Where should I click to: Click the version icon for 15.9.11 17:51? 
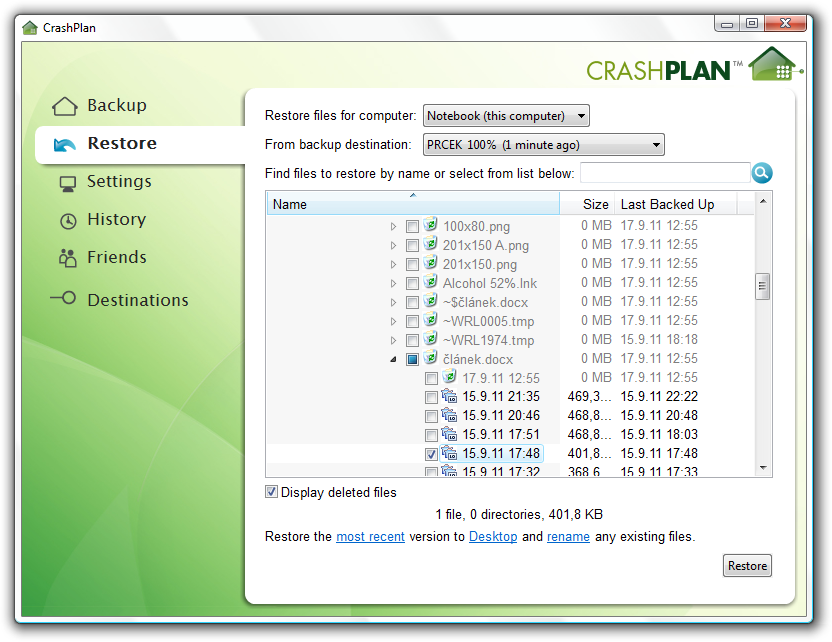click(449, 434)
